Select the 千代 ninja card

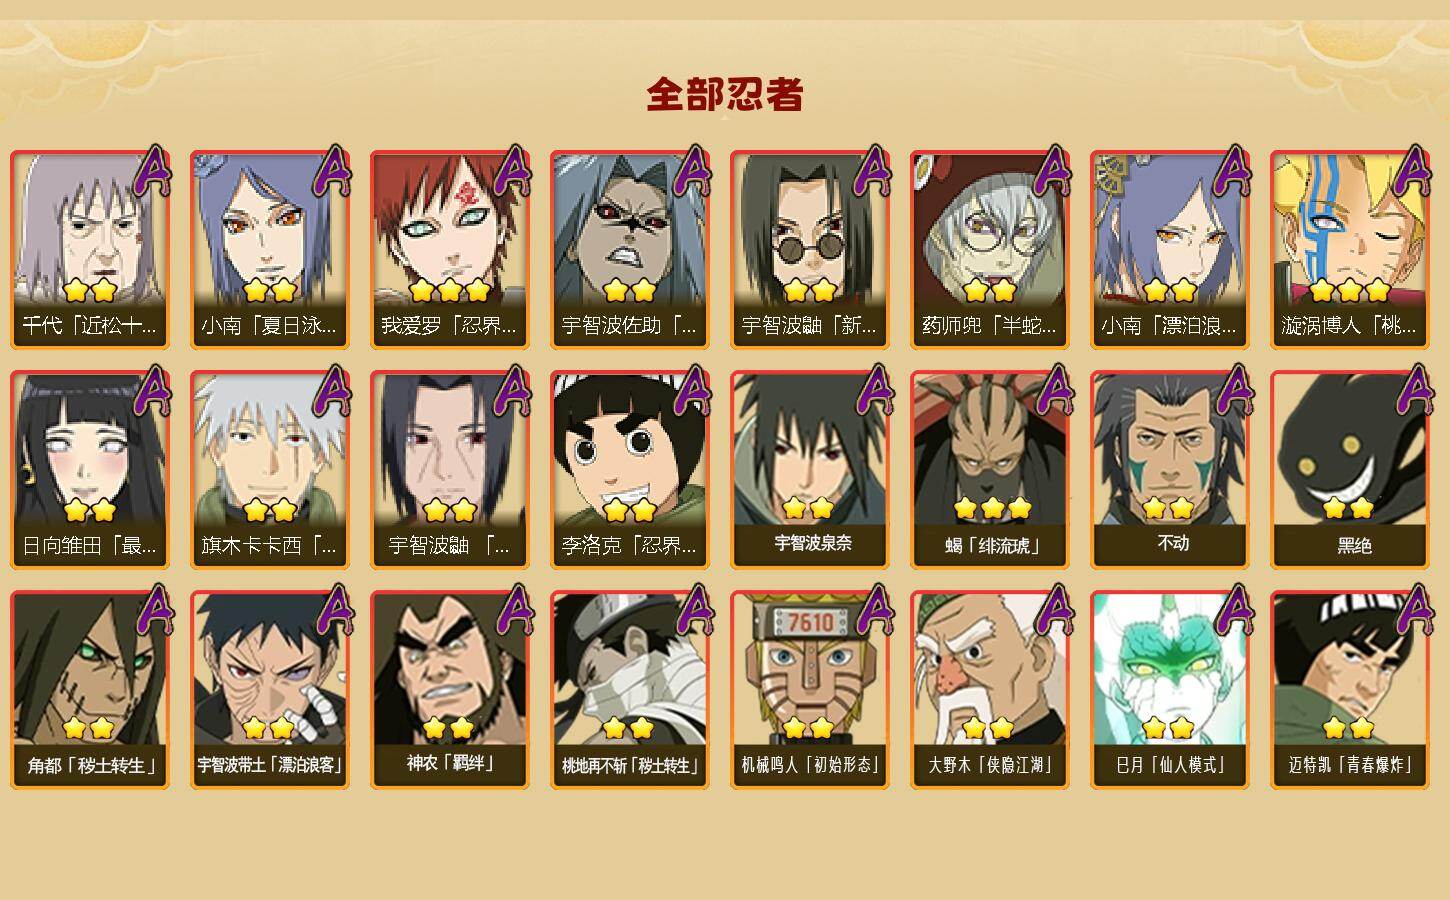pyautogui.click(x=90, y=250)
